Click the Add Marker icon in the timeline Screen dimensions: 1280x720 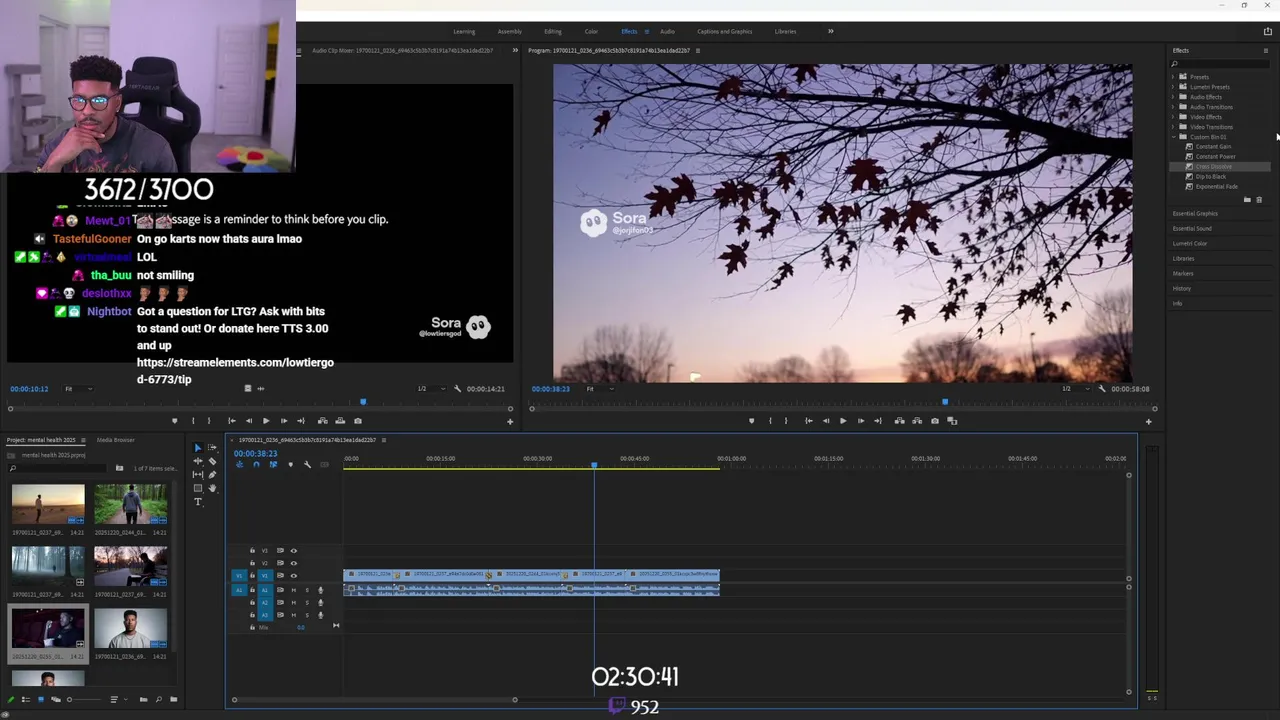[291, 464]
